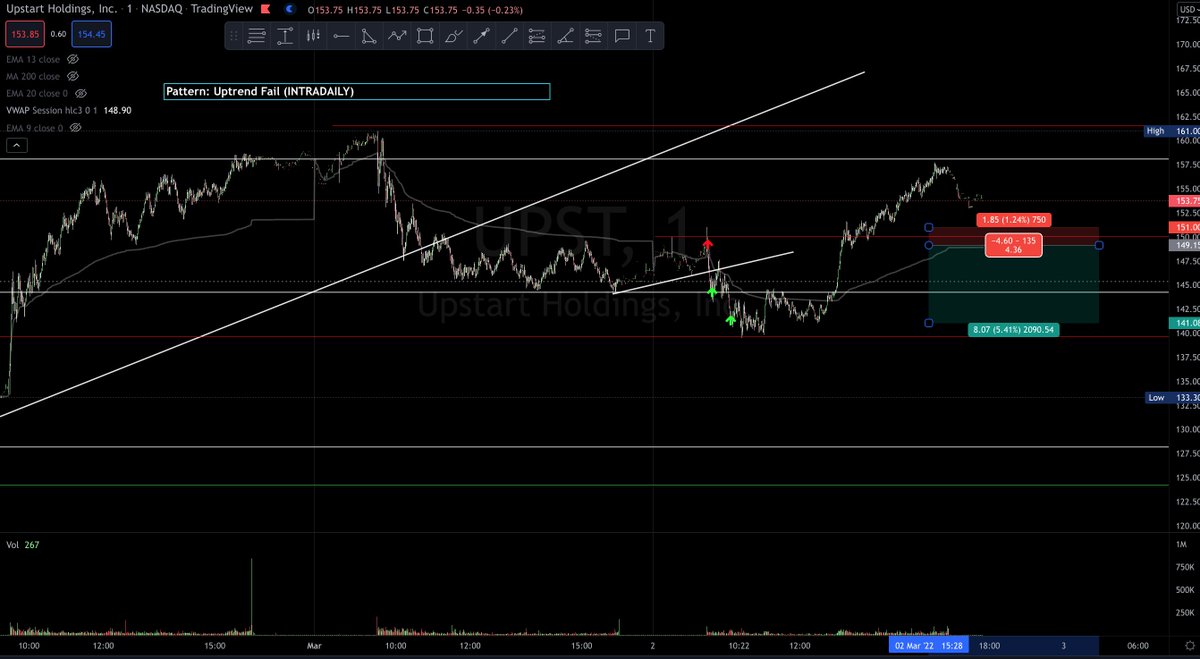This screenshot has width=1200, height=659.
Task: Click the lower green up arrow marker
Action: [731, 320]
